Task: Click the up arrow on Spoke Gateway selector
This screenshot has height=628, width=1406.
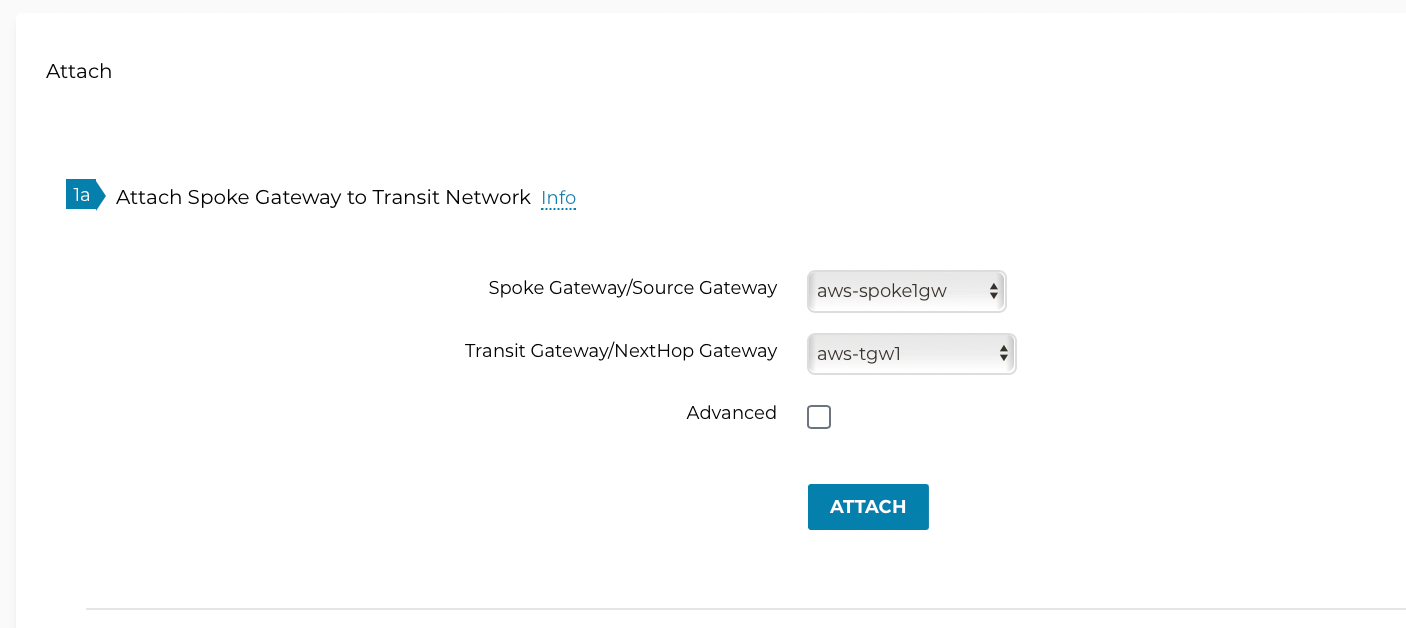Action: (993, 285)
